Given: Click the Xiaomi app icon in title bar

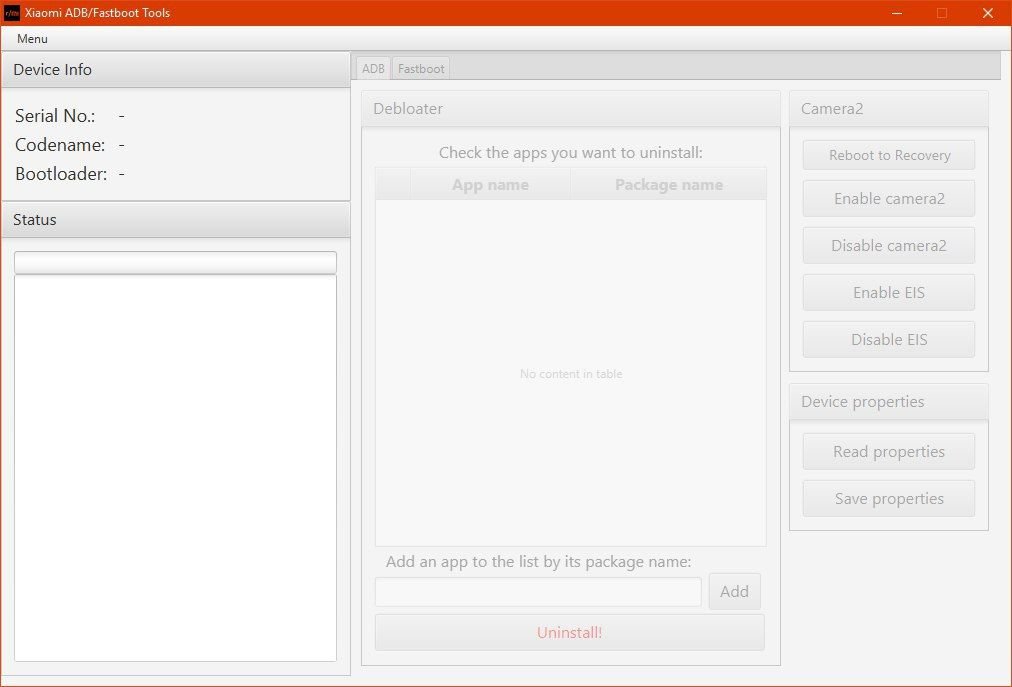Looking at the screenshot, I should (x=12, y=12).
